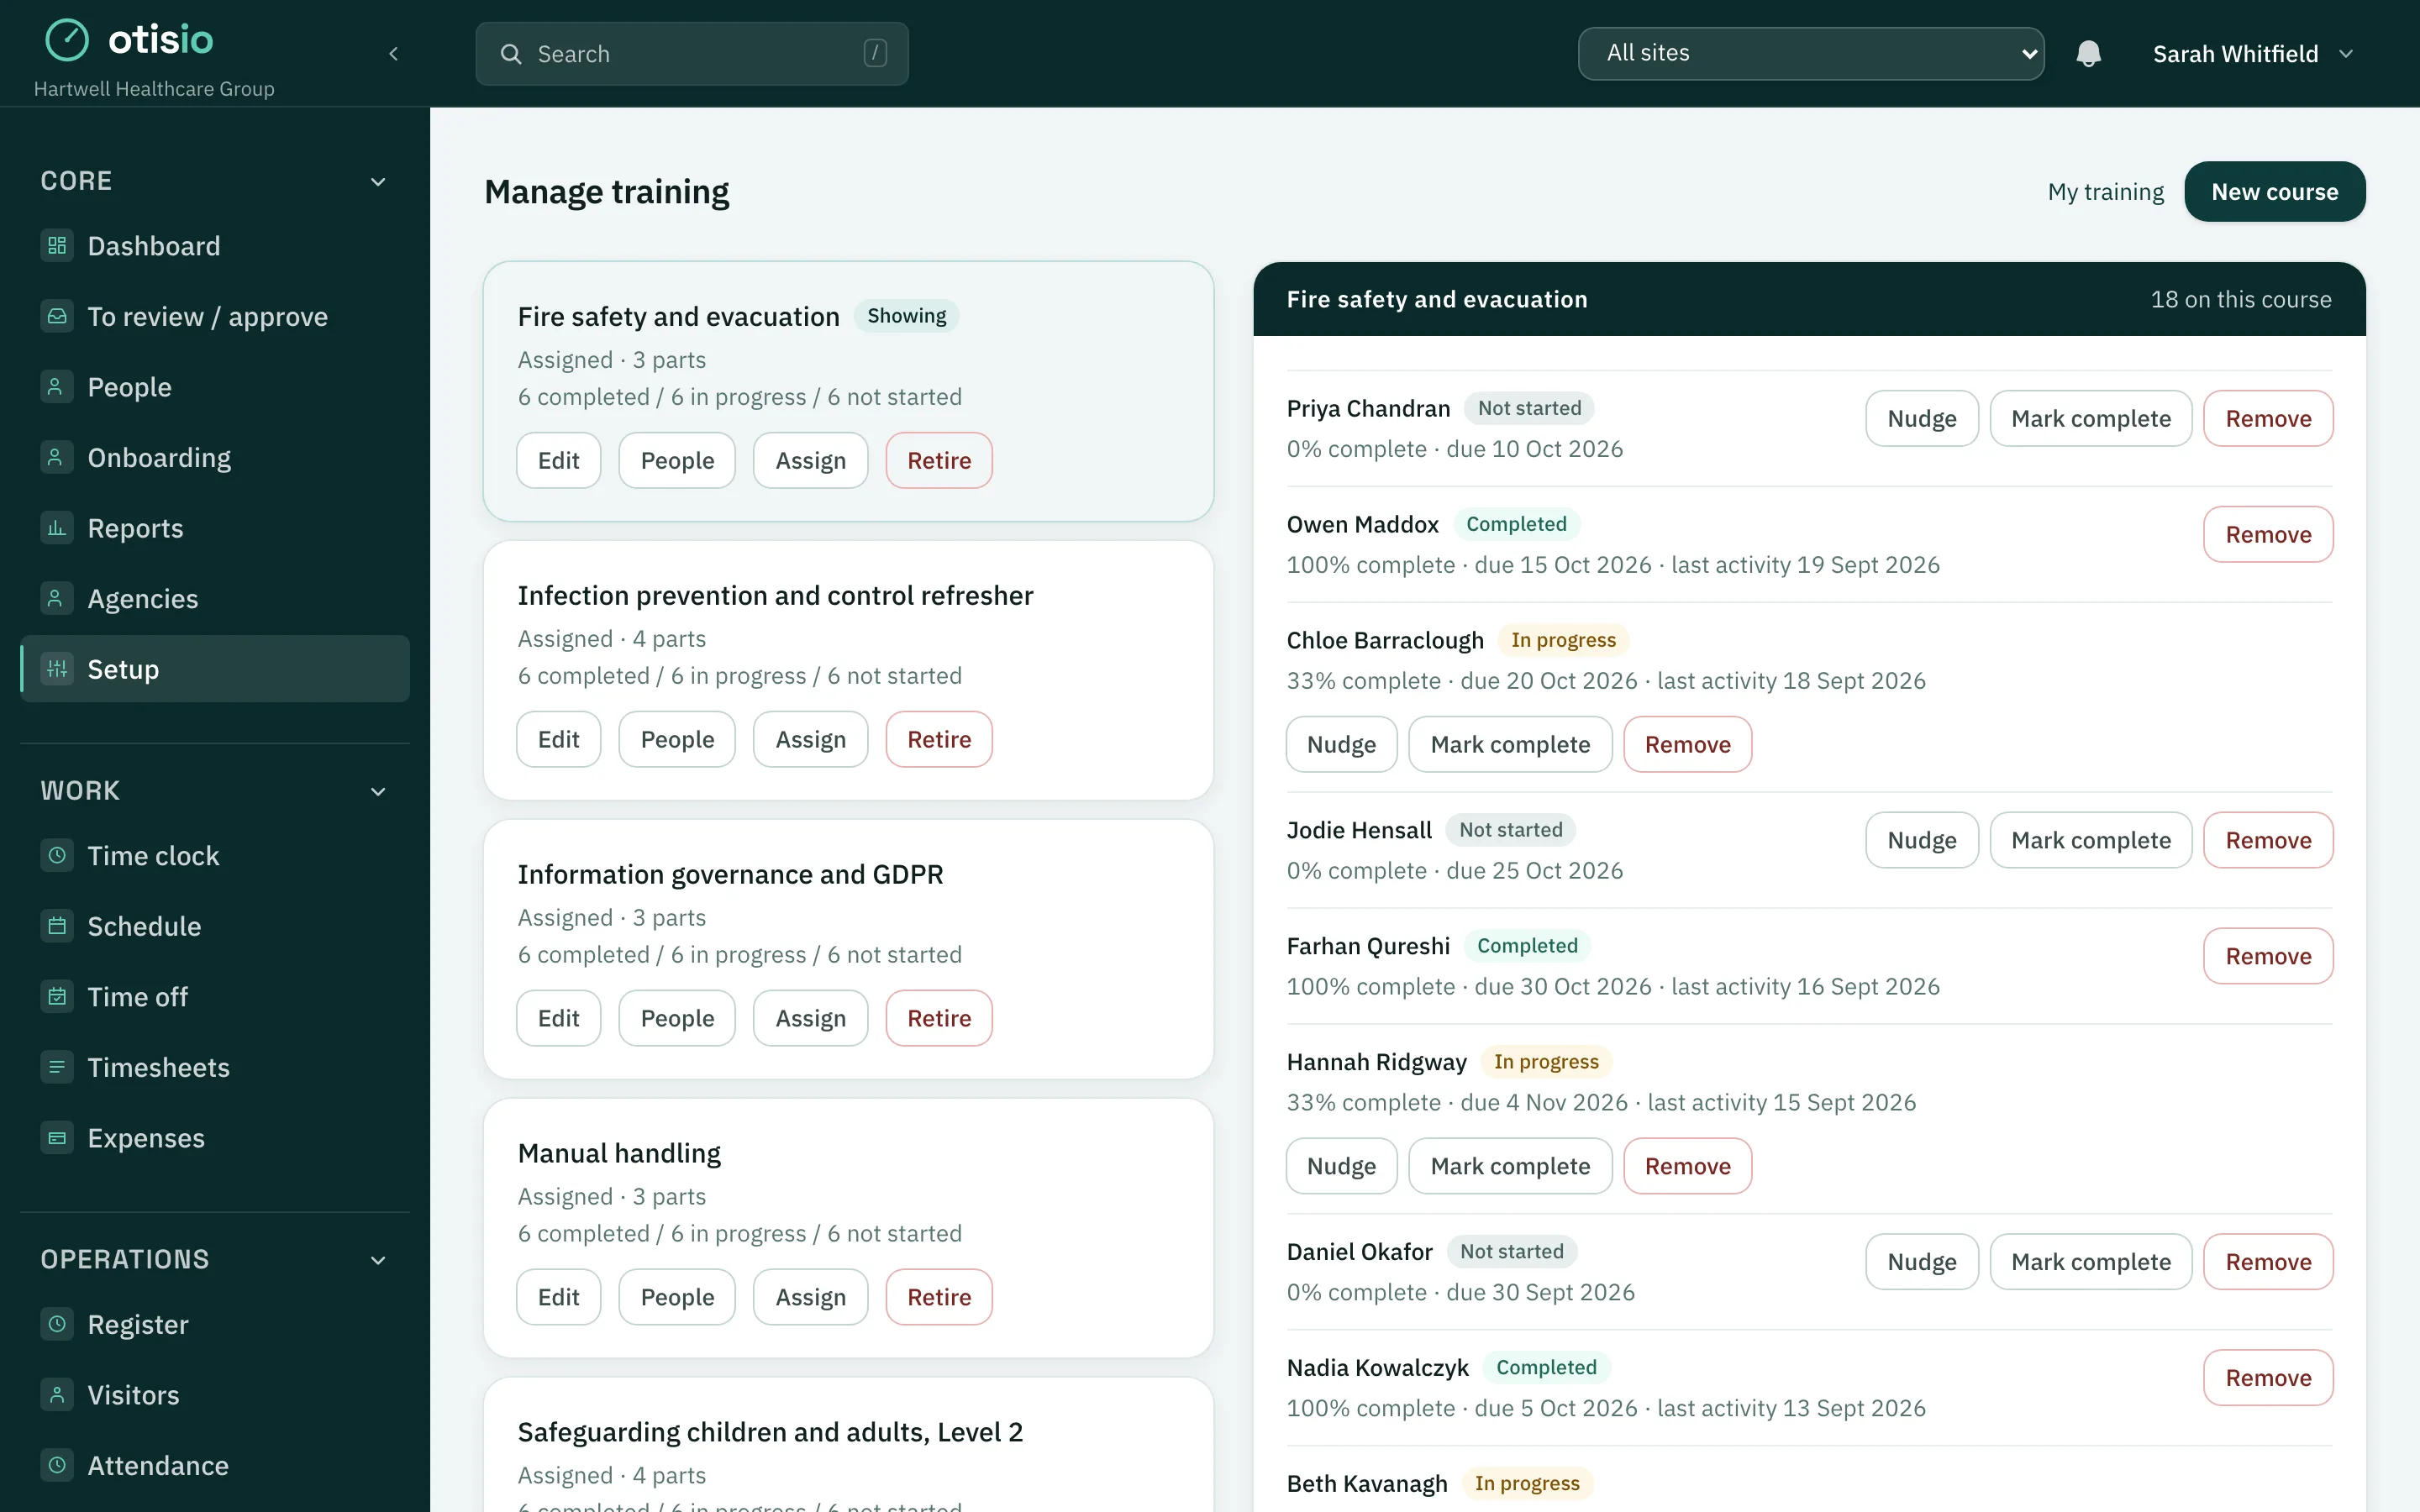Click the People icon in sidebar
This screenshot has width=2420, height=1512.
pos(57,386)
